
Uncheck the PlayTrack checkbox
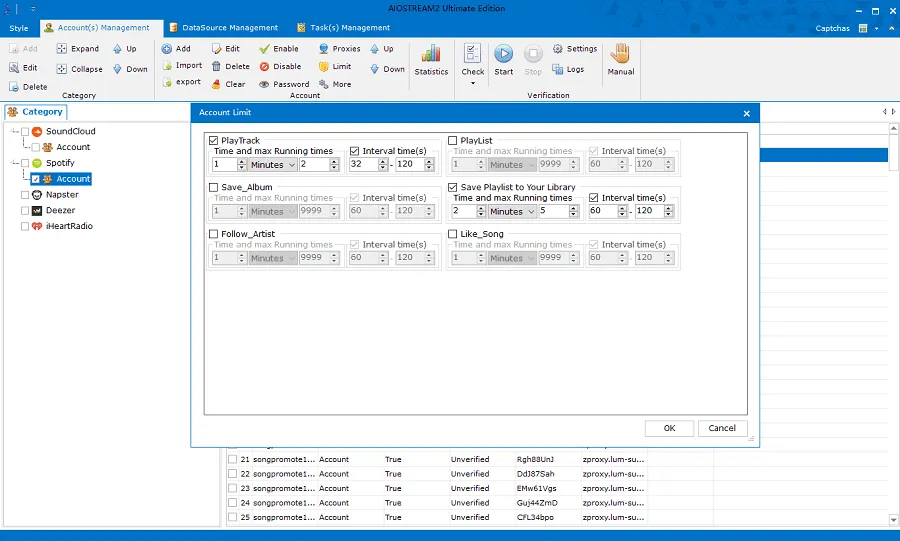(x=214, y=141)
